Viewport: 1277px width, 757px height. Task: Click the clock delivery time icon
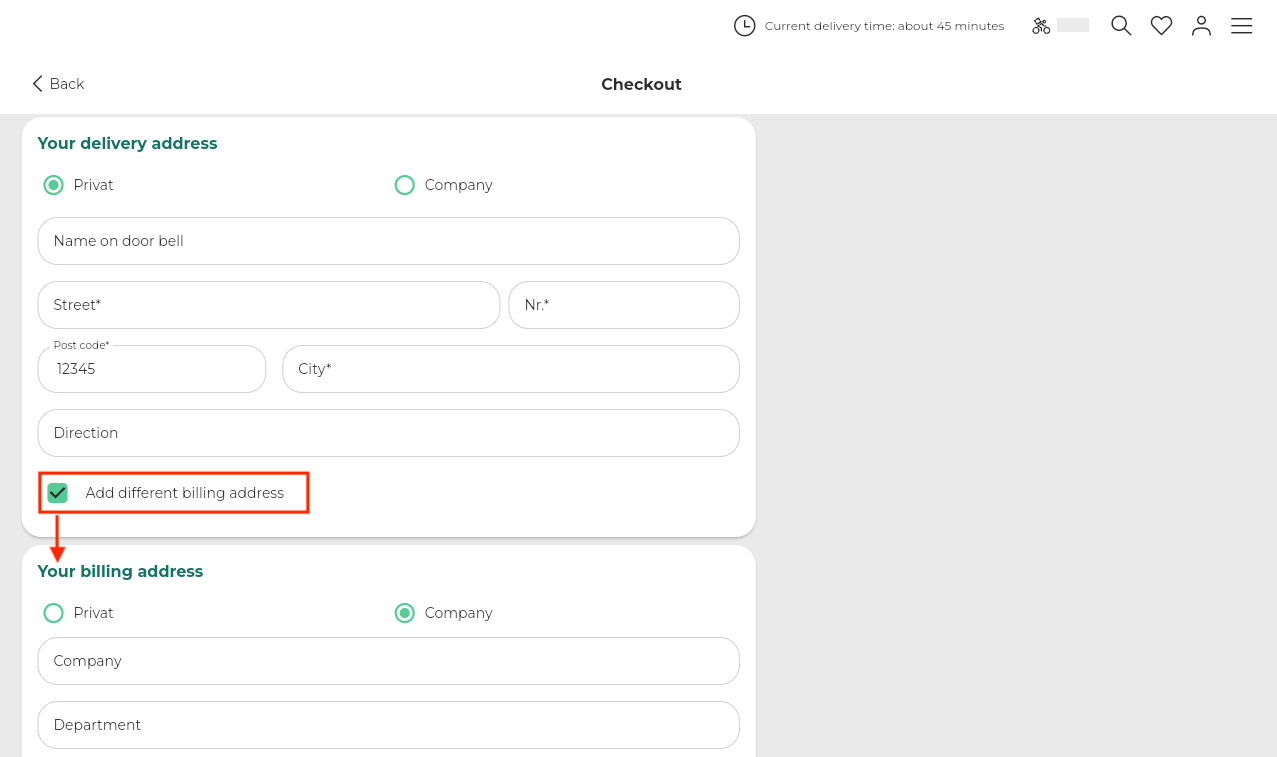click(744, 26)
